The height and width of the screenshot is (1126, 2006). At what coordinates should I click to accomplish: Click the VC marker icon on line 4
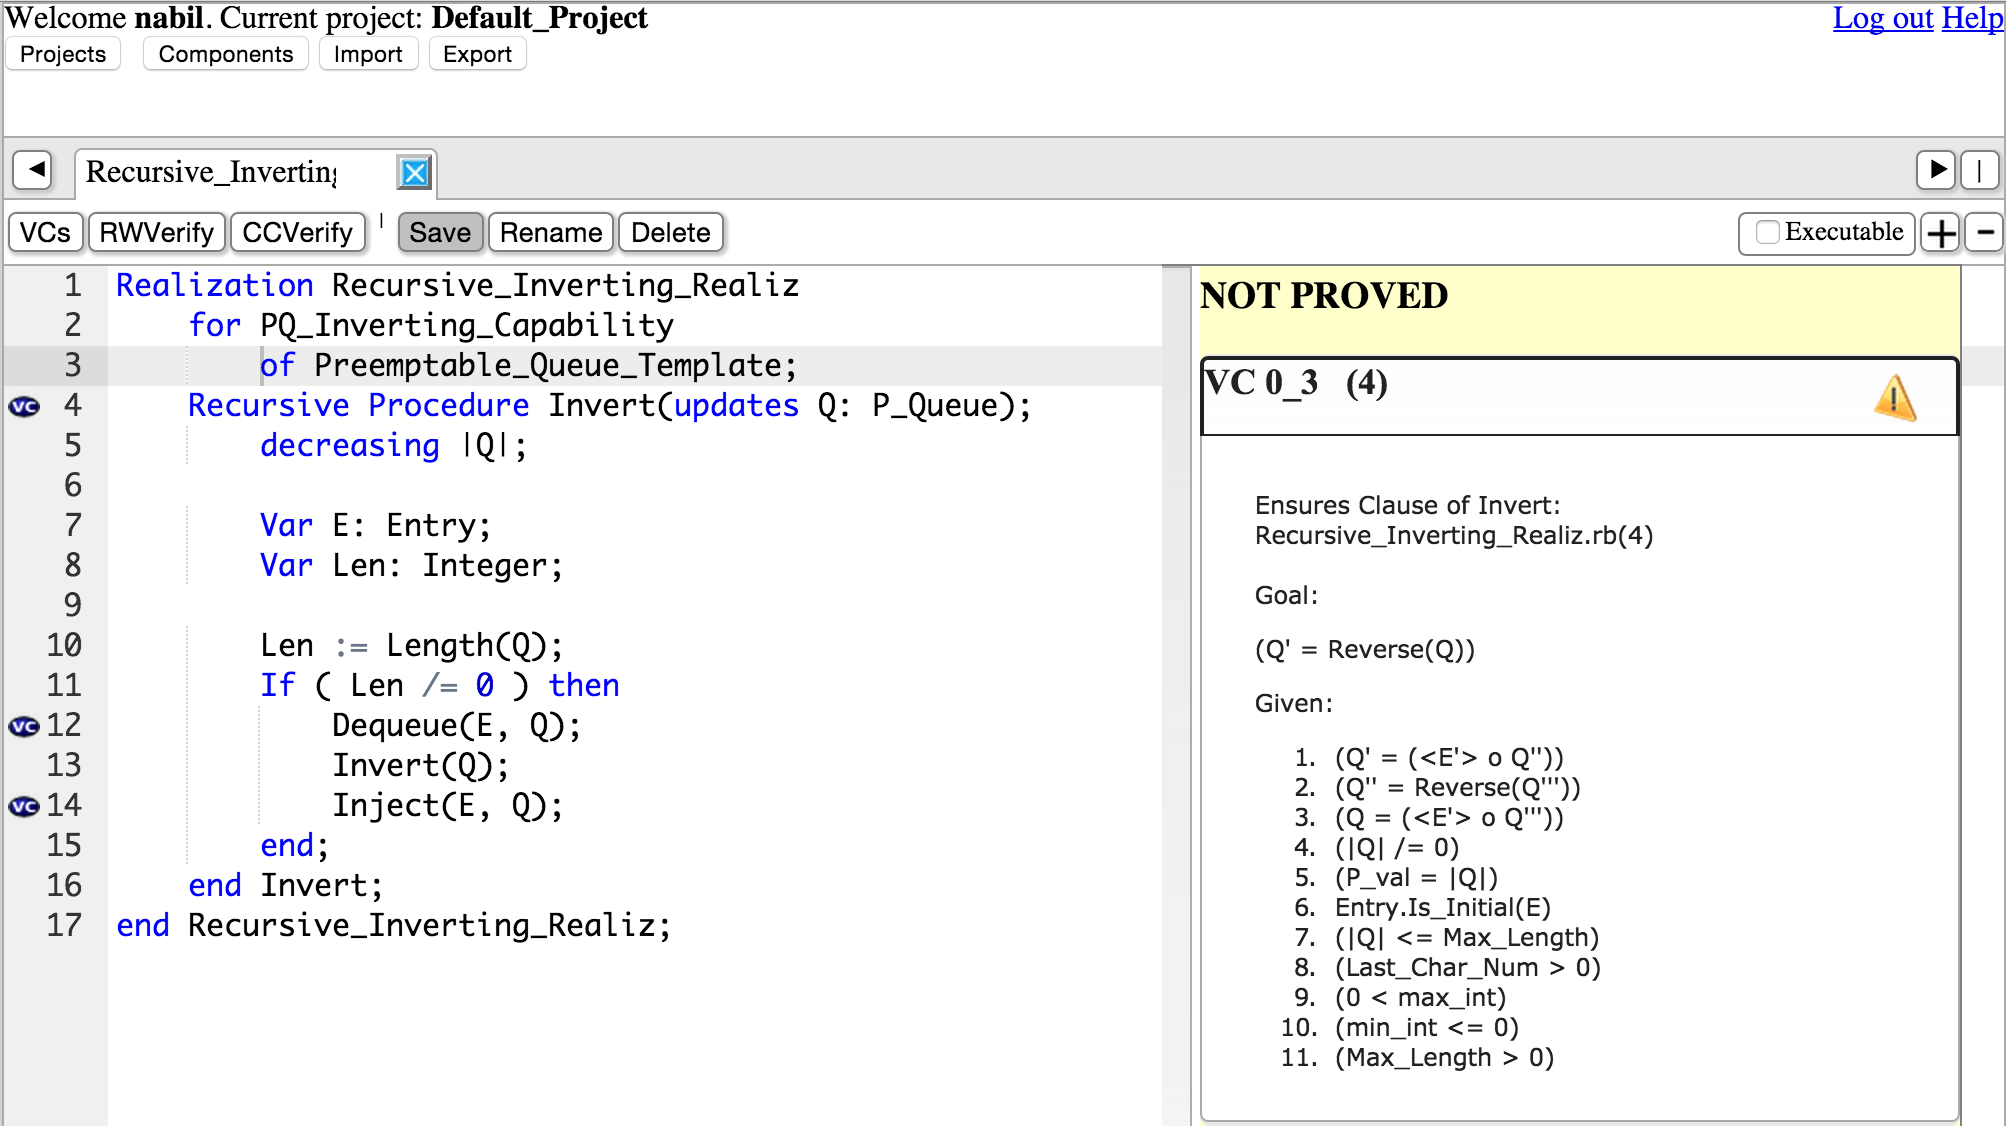pos(24,406)
